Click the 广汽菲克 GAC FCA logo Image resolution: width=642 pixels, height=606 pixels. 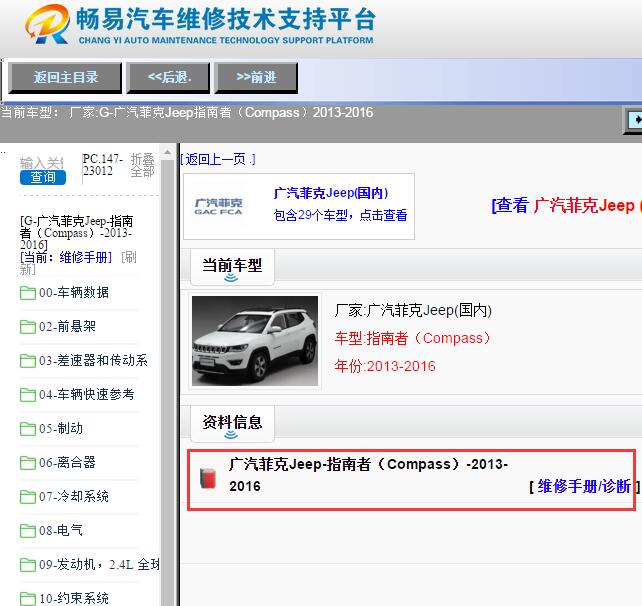click(x=218, y=206)
